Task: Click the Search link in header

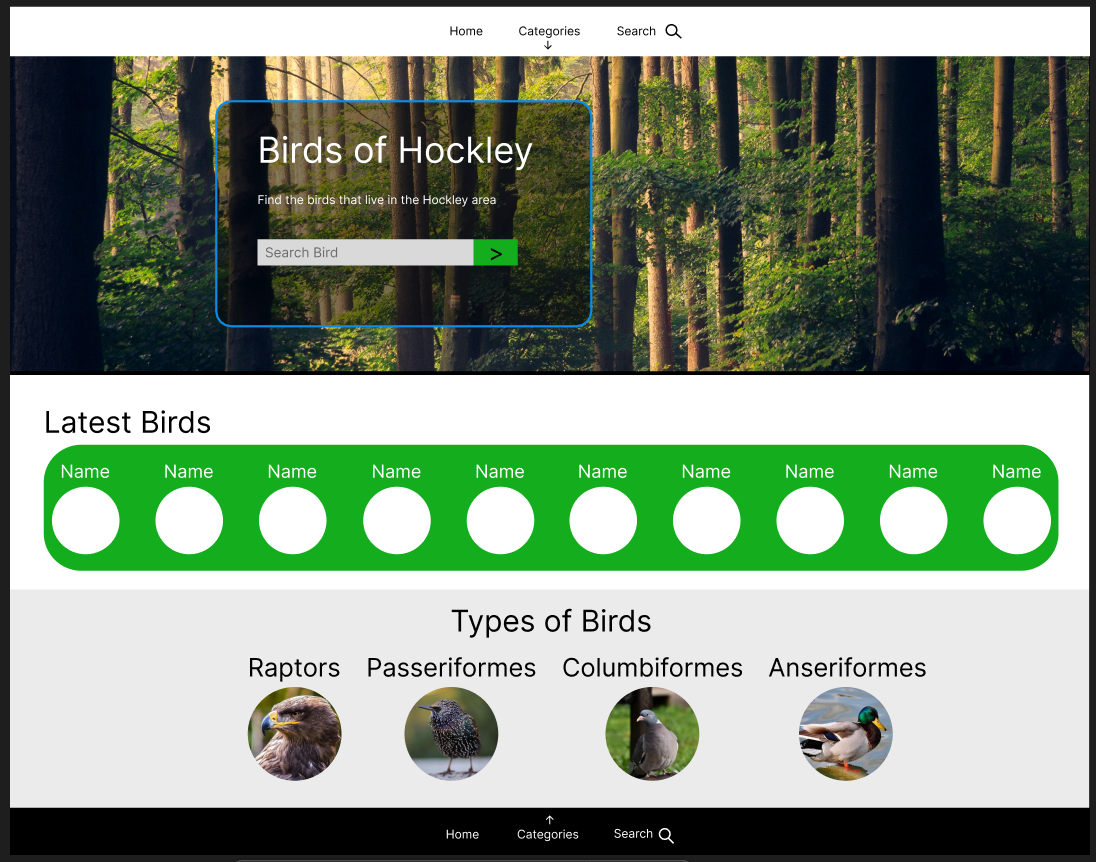Action: point(635,31)
